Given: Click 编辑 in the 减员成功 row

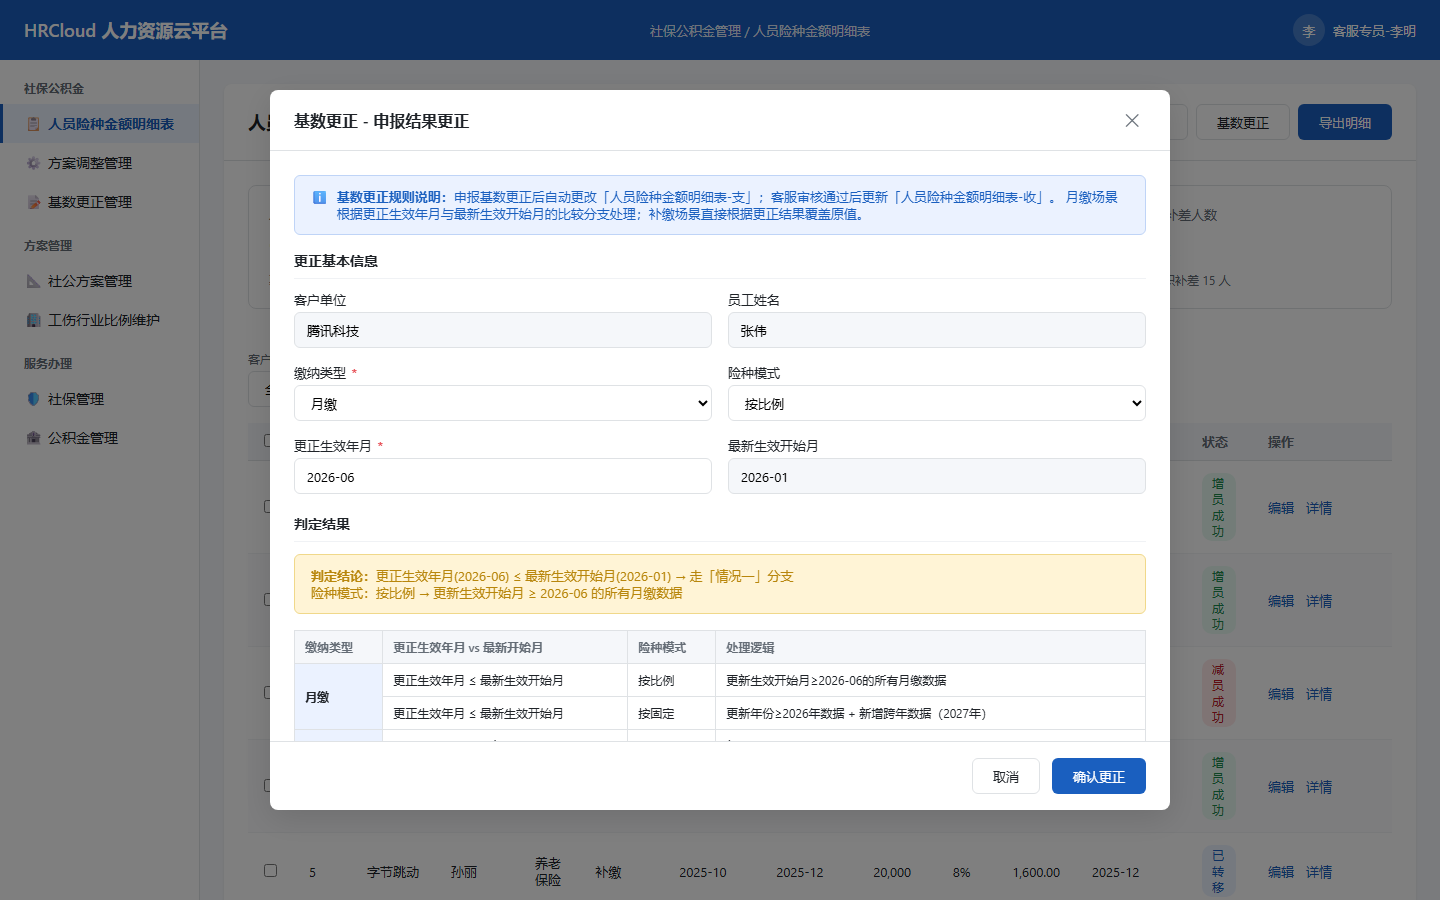Looking at the screenshot, I should click(1281, 694).
